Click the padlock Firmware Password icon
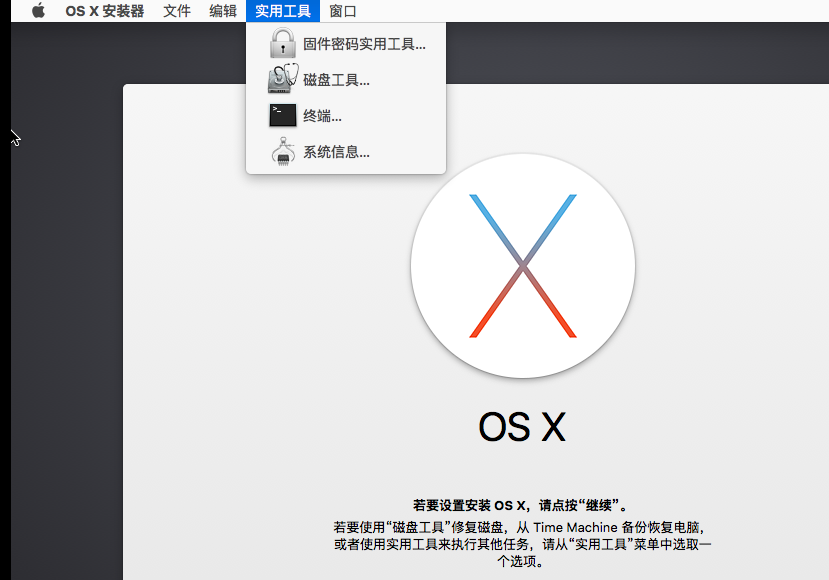829x580 pixels. pos(283,43)
